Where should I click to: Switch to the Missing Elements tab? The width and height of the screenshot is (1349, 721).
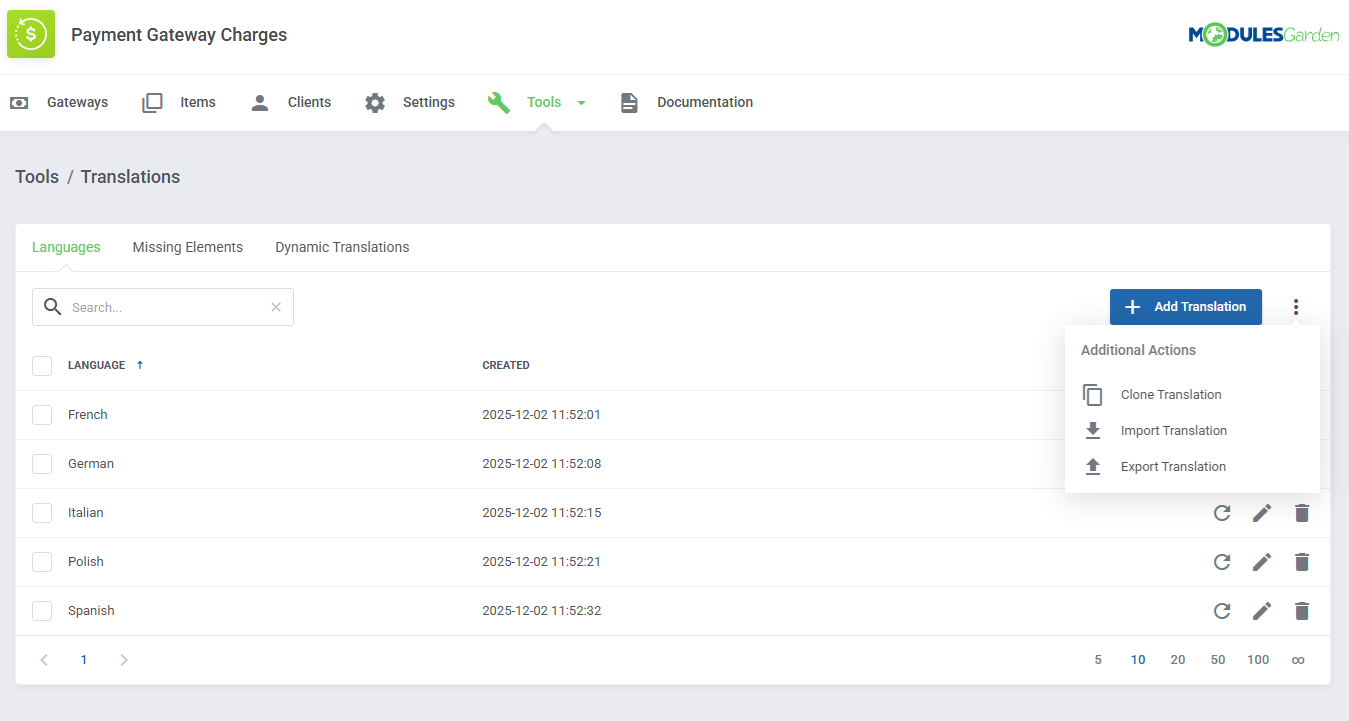tap(187, 246)
